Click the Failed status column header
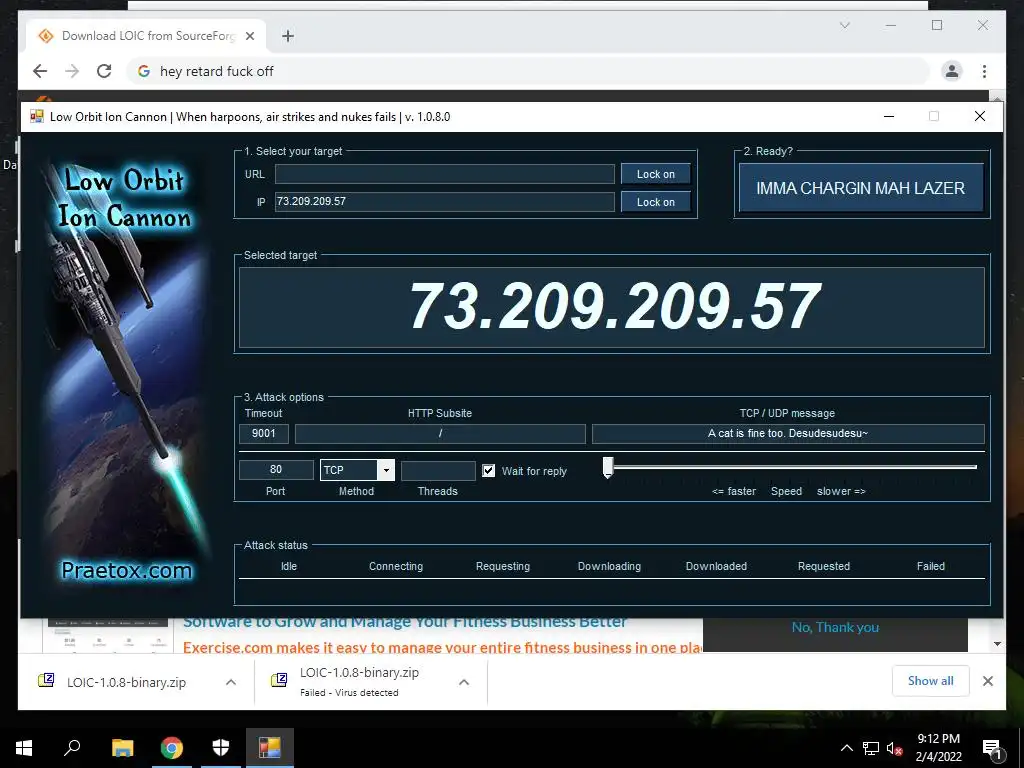1024x768 pixels. click(931, 566)
